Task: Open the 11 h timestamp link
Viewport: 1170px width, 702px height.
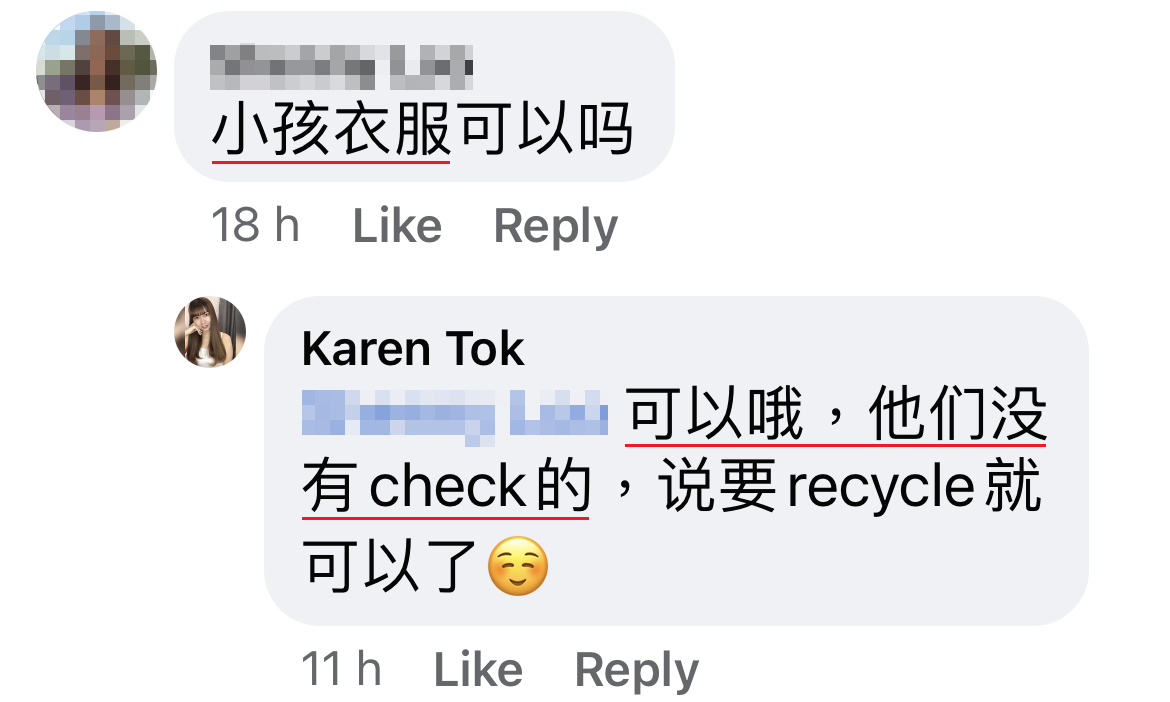Action: click(341, 668)
